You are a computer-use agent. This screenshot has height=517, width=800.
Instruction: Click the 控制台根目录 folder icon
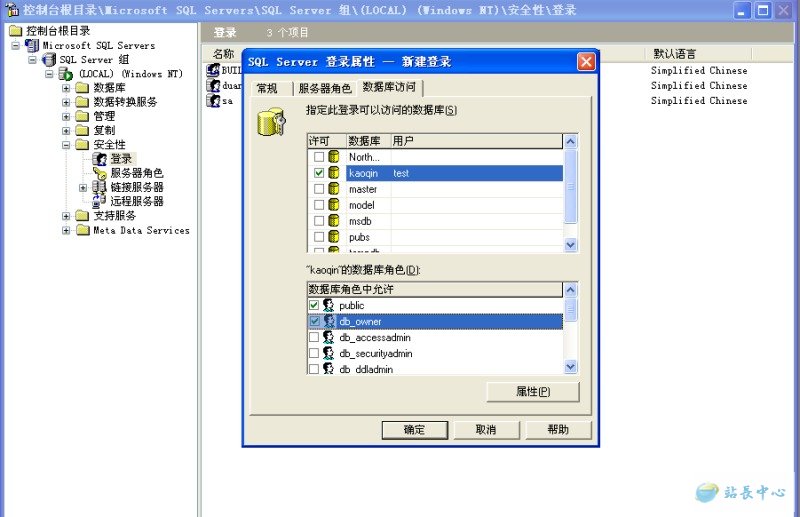(15, 31)
